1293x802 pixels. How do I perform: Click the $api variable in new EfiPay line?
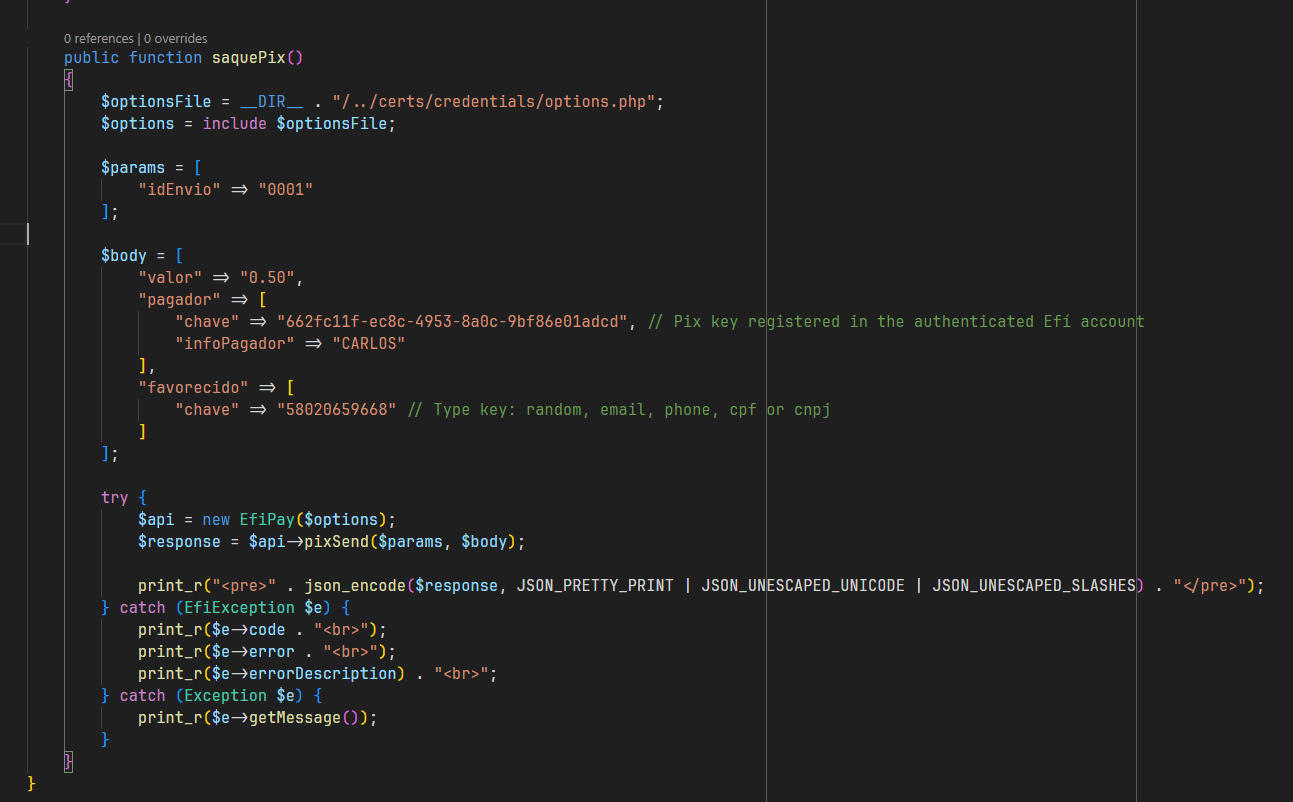[x=156, y=520]
